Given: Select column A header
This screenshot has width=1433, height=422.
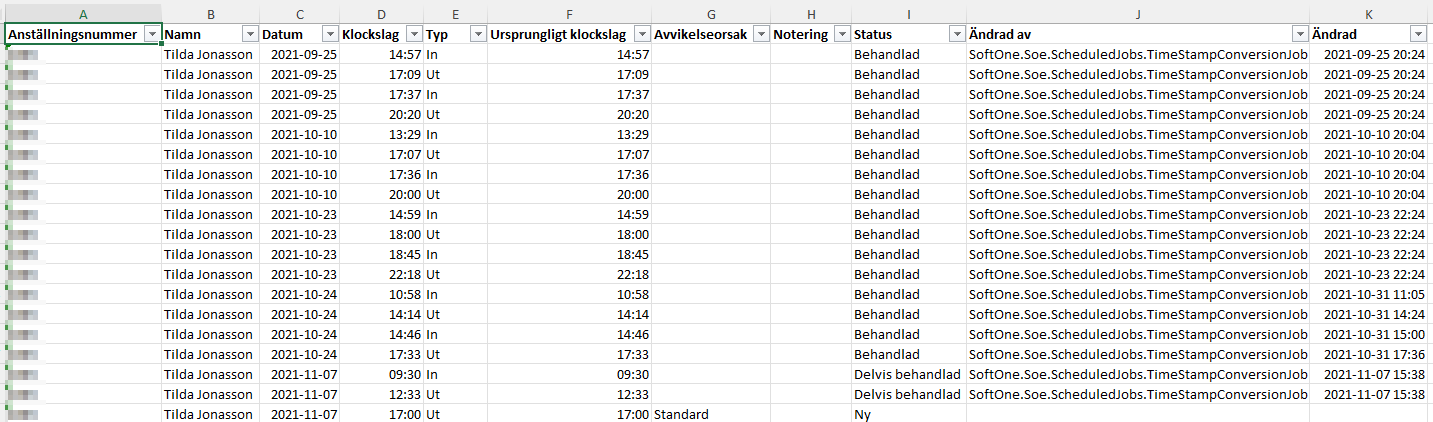Looking at the screenshot, I should tap(83, 12).
